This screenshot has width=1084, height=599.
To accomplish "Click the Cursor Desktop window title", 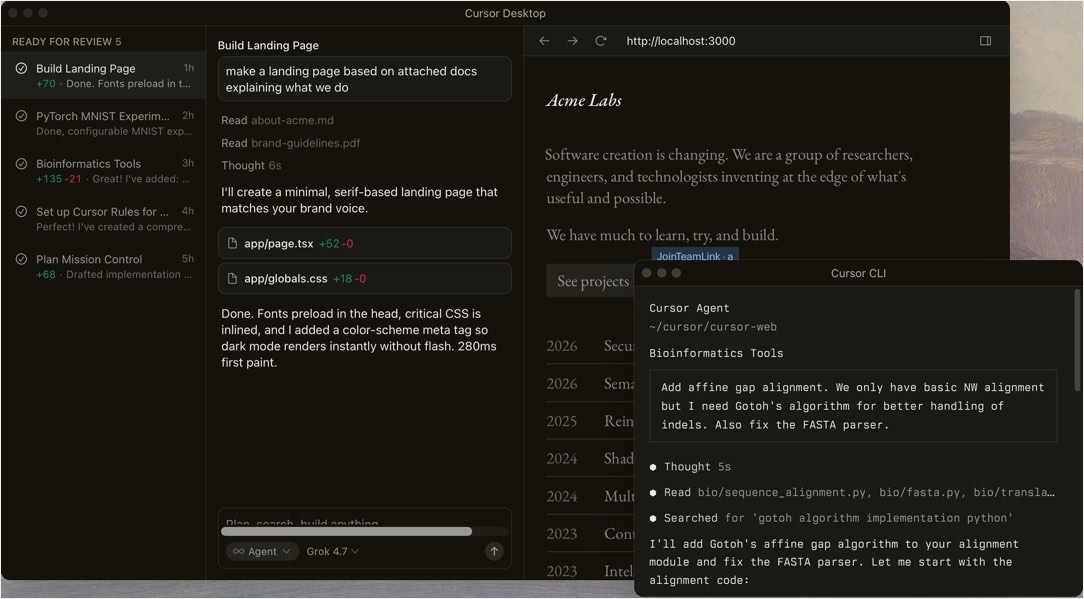I will point(505,13).
